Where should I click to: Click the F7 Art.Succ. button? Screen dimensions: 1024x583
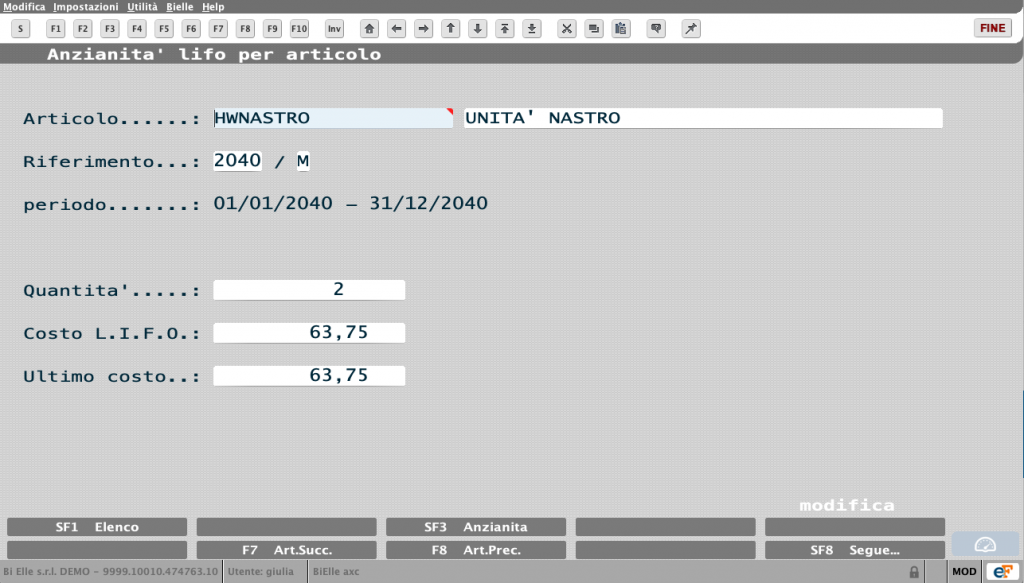(287, 550)
